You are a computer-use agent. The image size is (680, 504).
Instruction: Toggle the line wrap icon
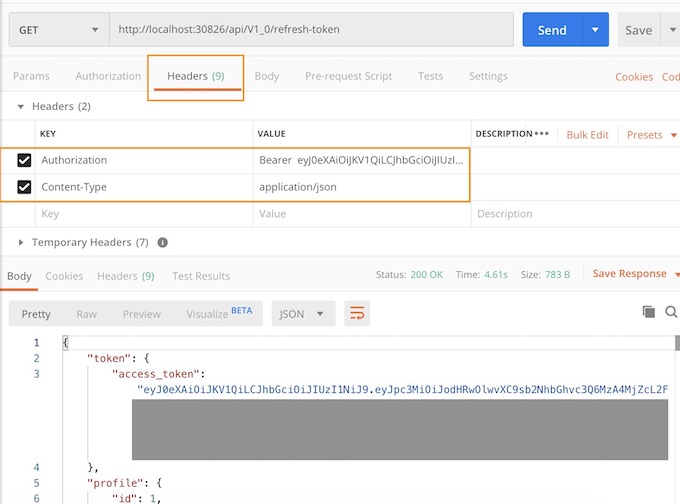[357, 313]
